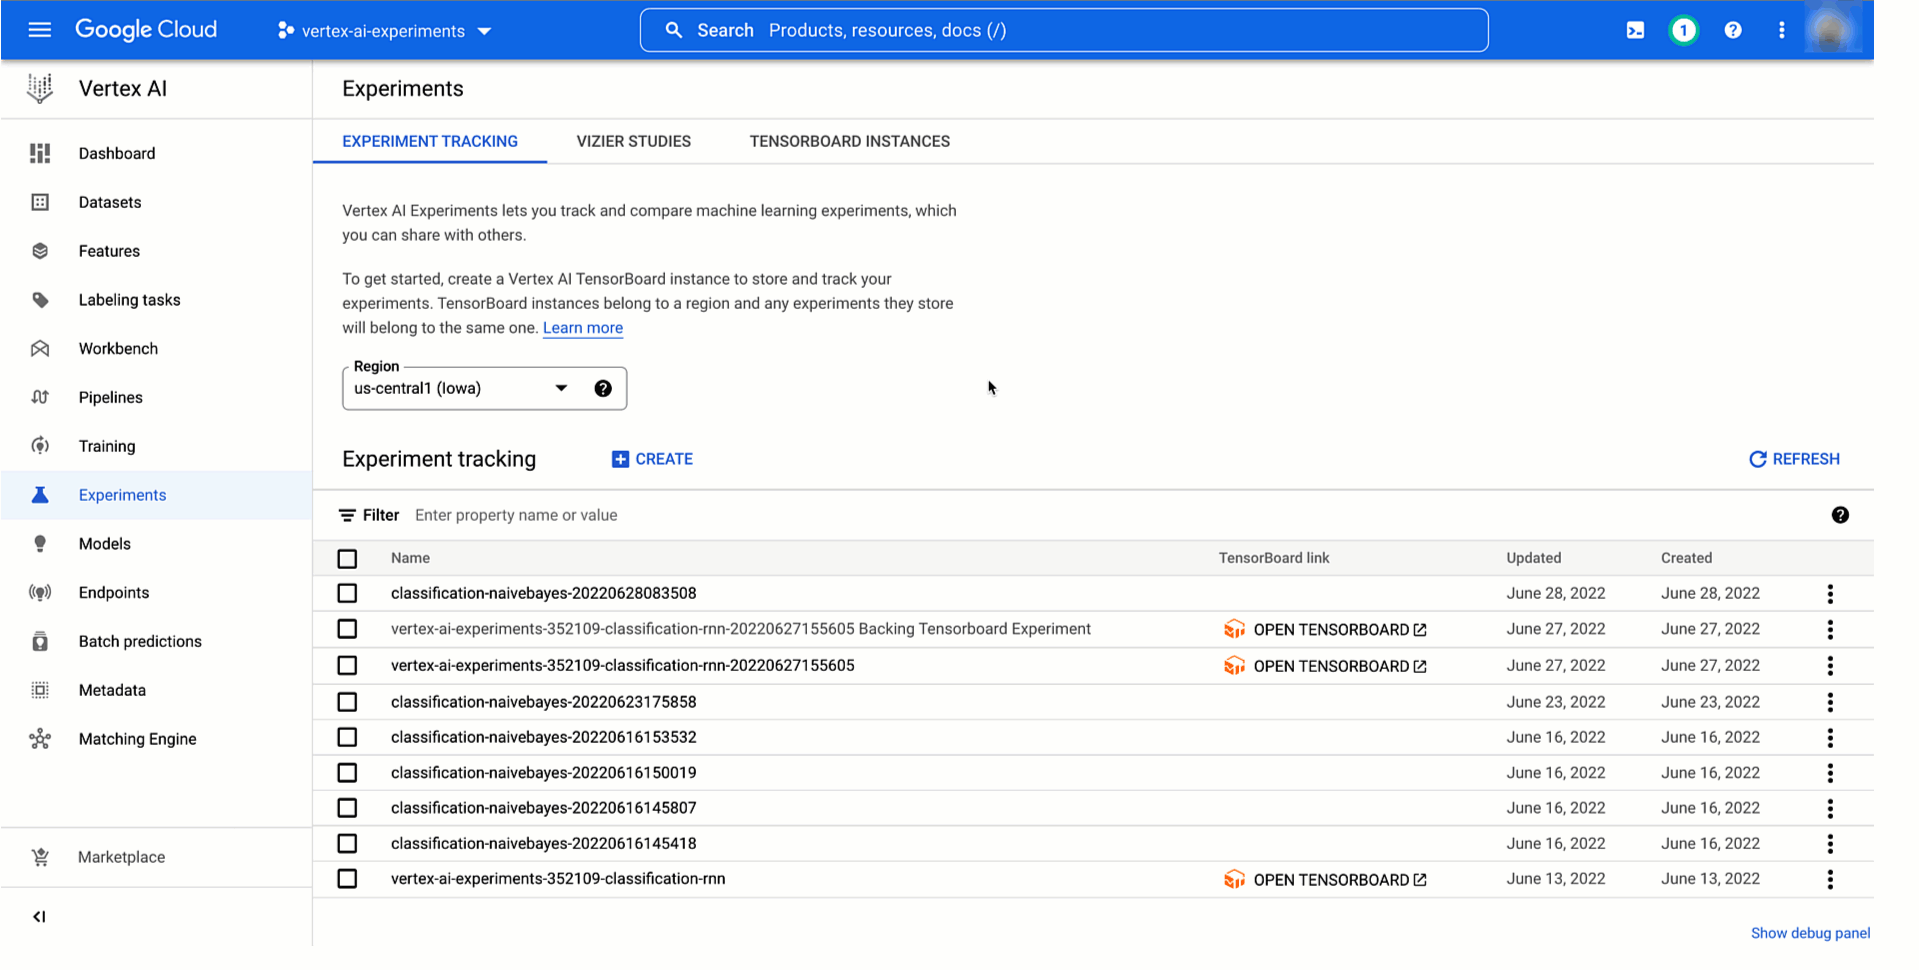Sort by the Created column header

pyautogui.click(x=1686, y=558)
